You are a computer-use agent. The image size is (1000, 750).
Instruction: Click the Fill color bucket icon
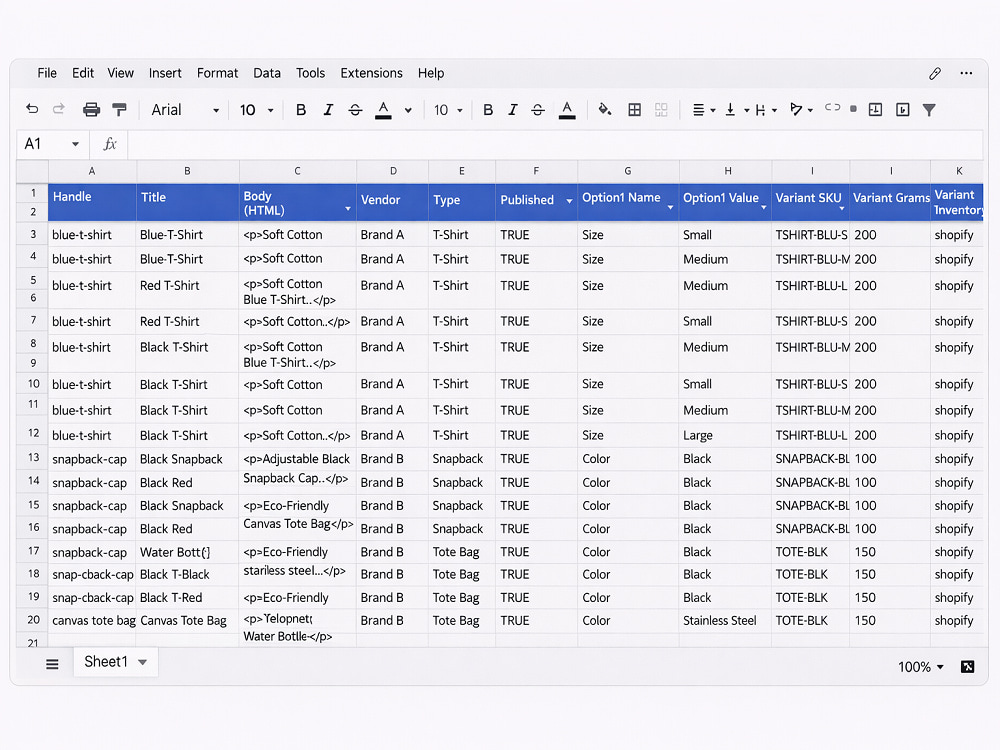click(605, 110)
